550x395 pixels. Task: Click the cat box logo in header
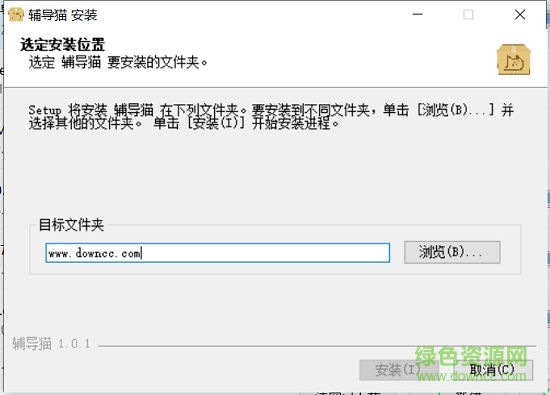tap(514, 59)
